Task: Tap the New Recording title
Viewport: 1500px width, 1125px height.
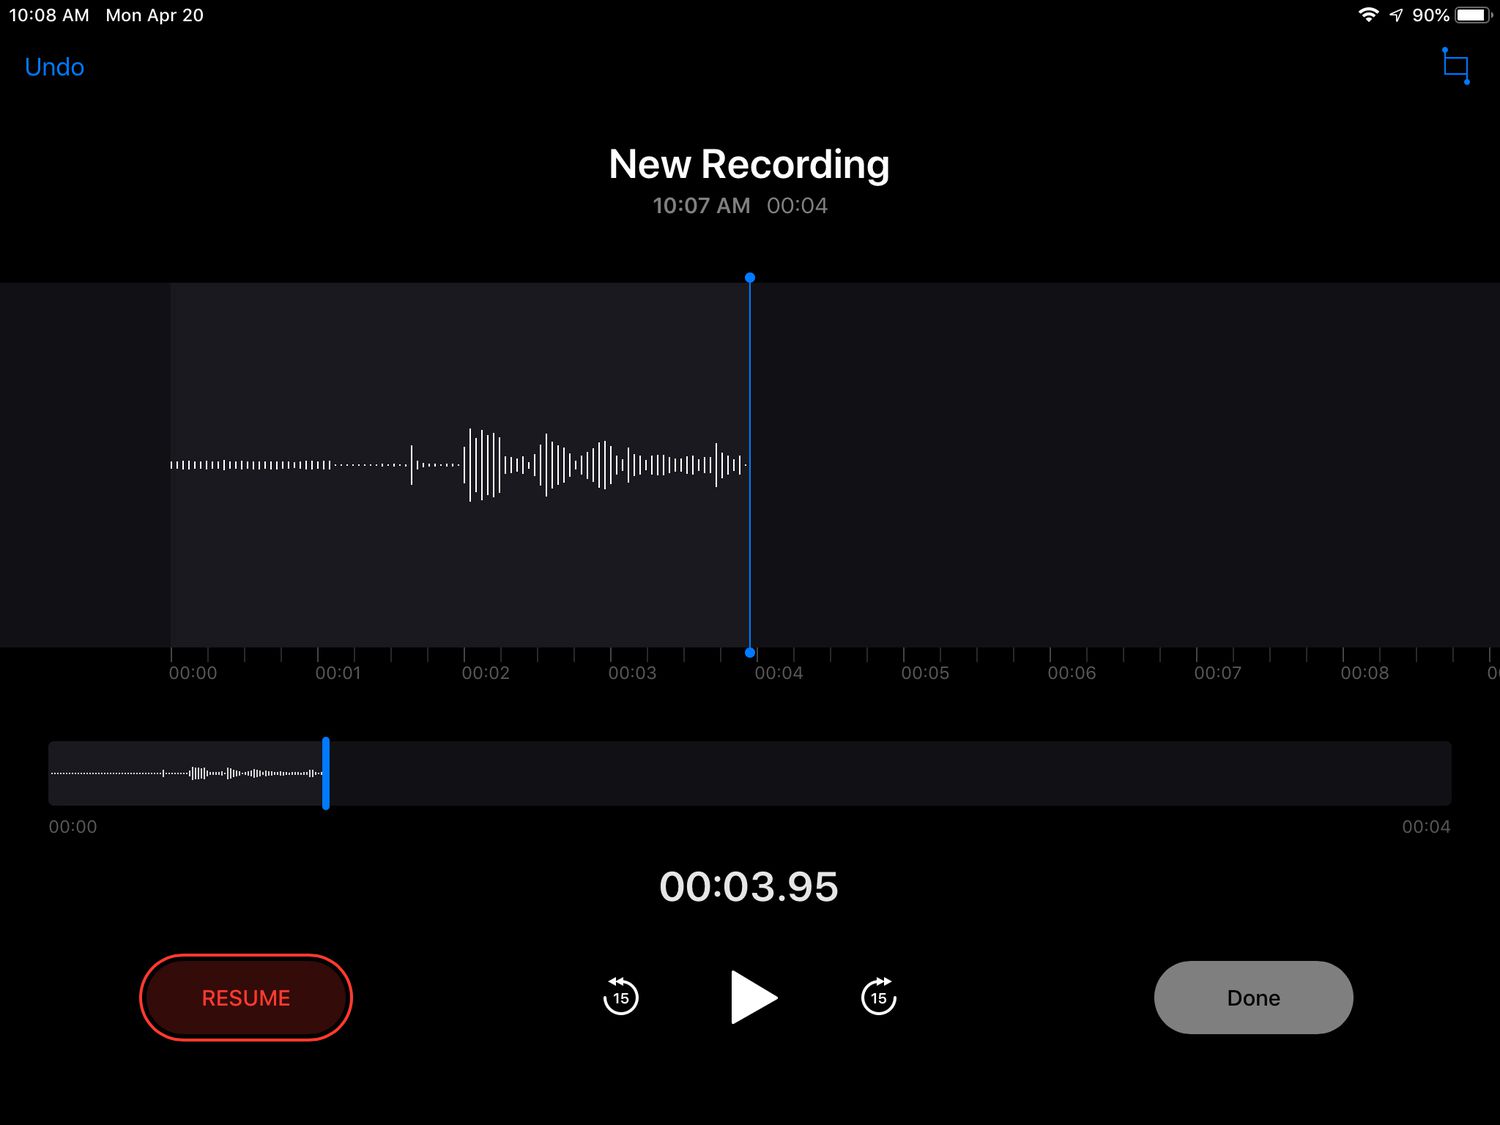Action: (749, 165)
